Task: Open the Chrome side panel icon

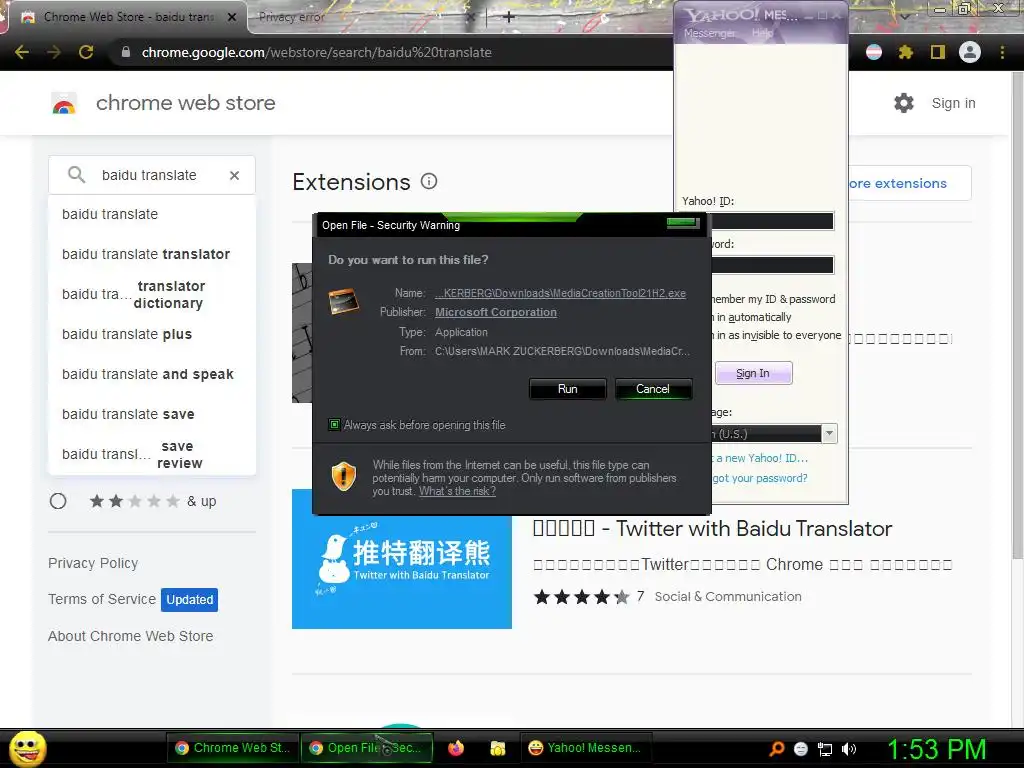Action: [938, 52]
